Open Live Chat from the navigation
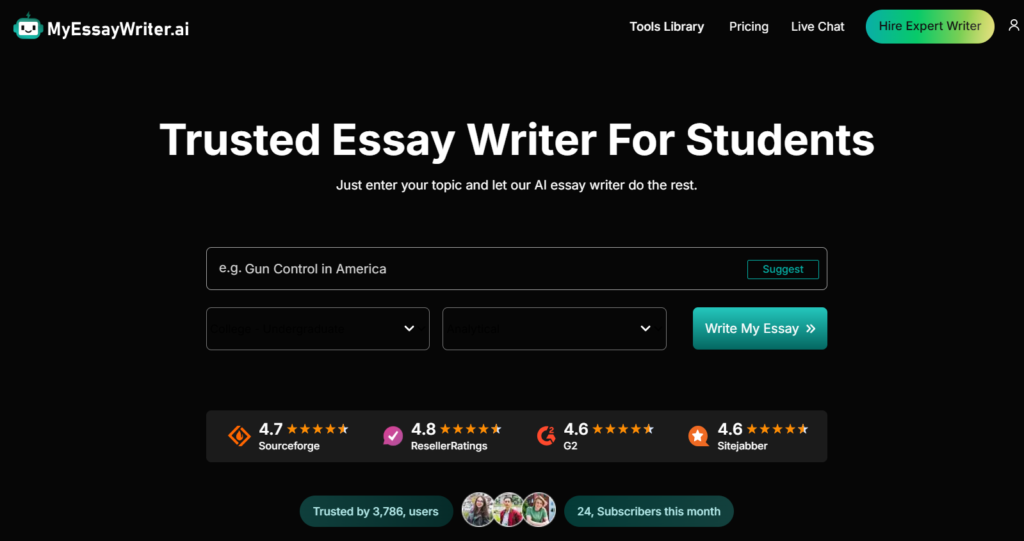The width and height of the screenshot is (1024, 541). (818, 27)
